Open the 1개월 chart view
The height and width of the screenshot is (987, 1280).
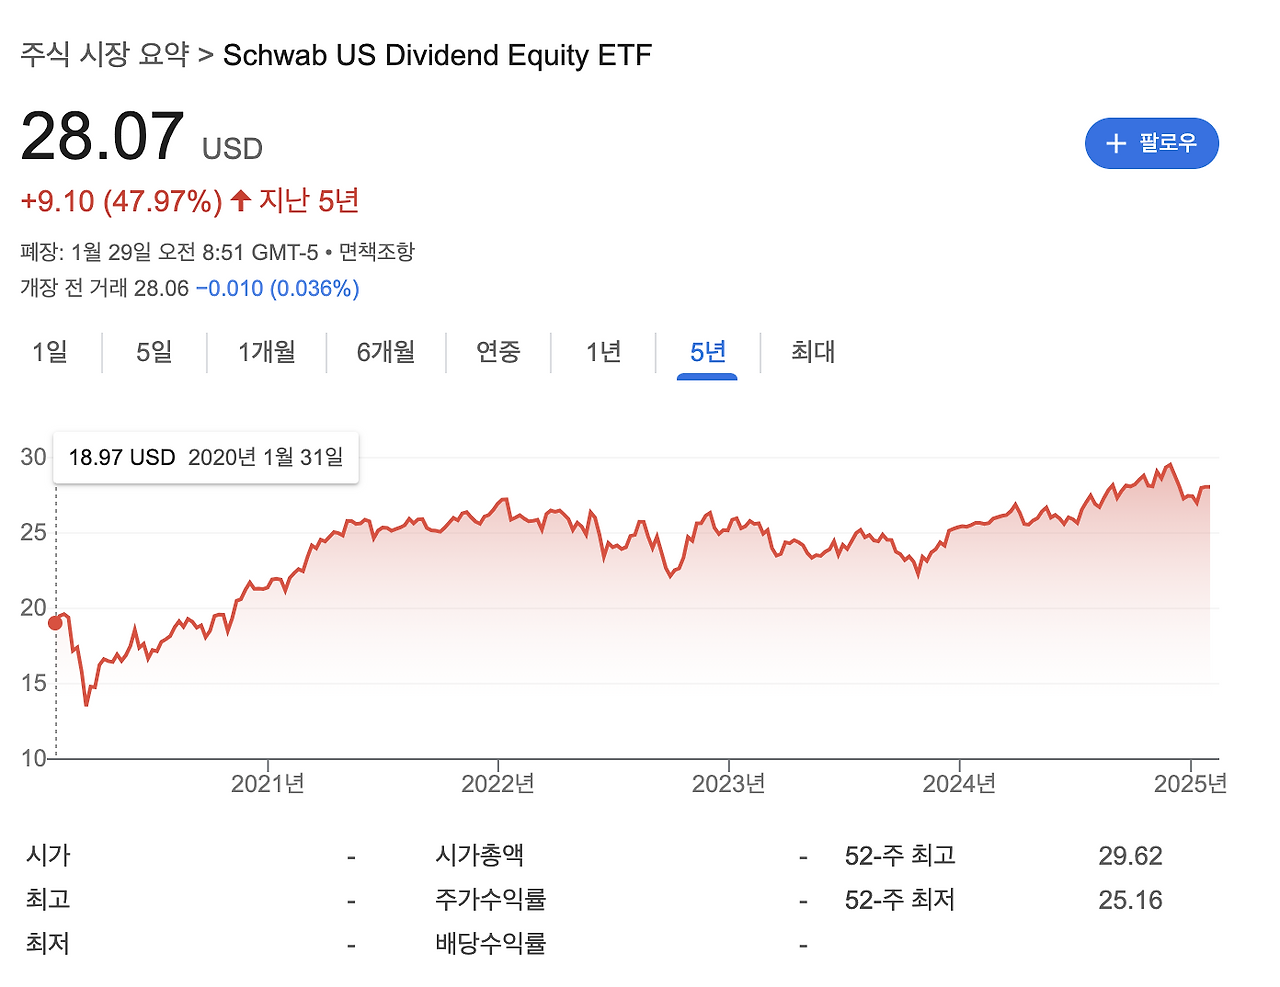(266, 352)
